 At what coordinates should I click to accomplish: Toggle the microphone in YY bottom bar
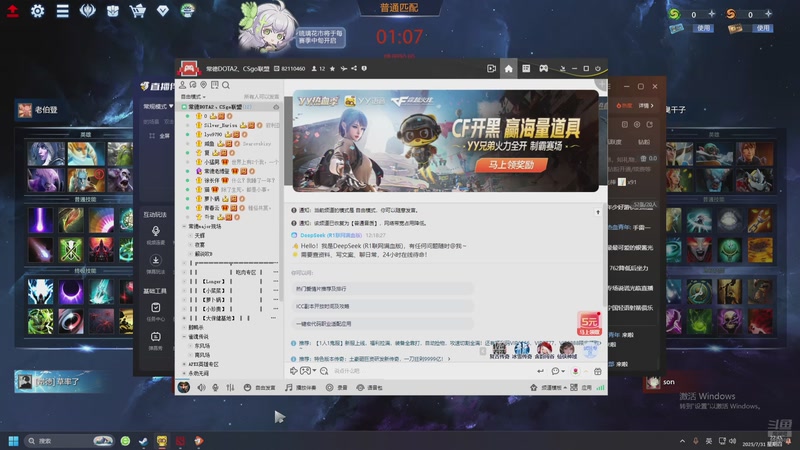[215, 388]
